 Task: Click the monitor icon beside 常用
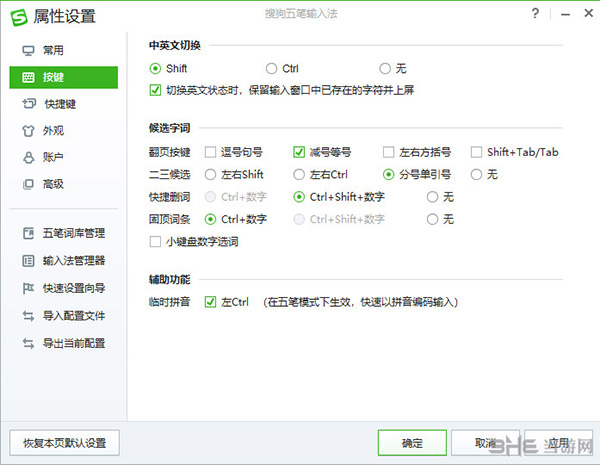coord(28,51)
